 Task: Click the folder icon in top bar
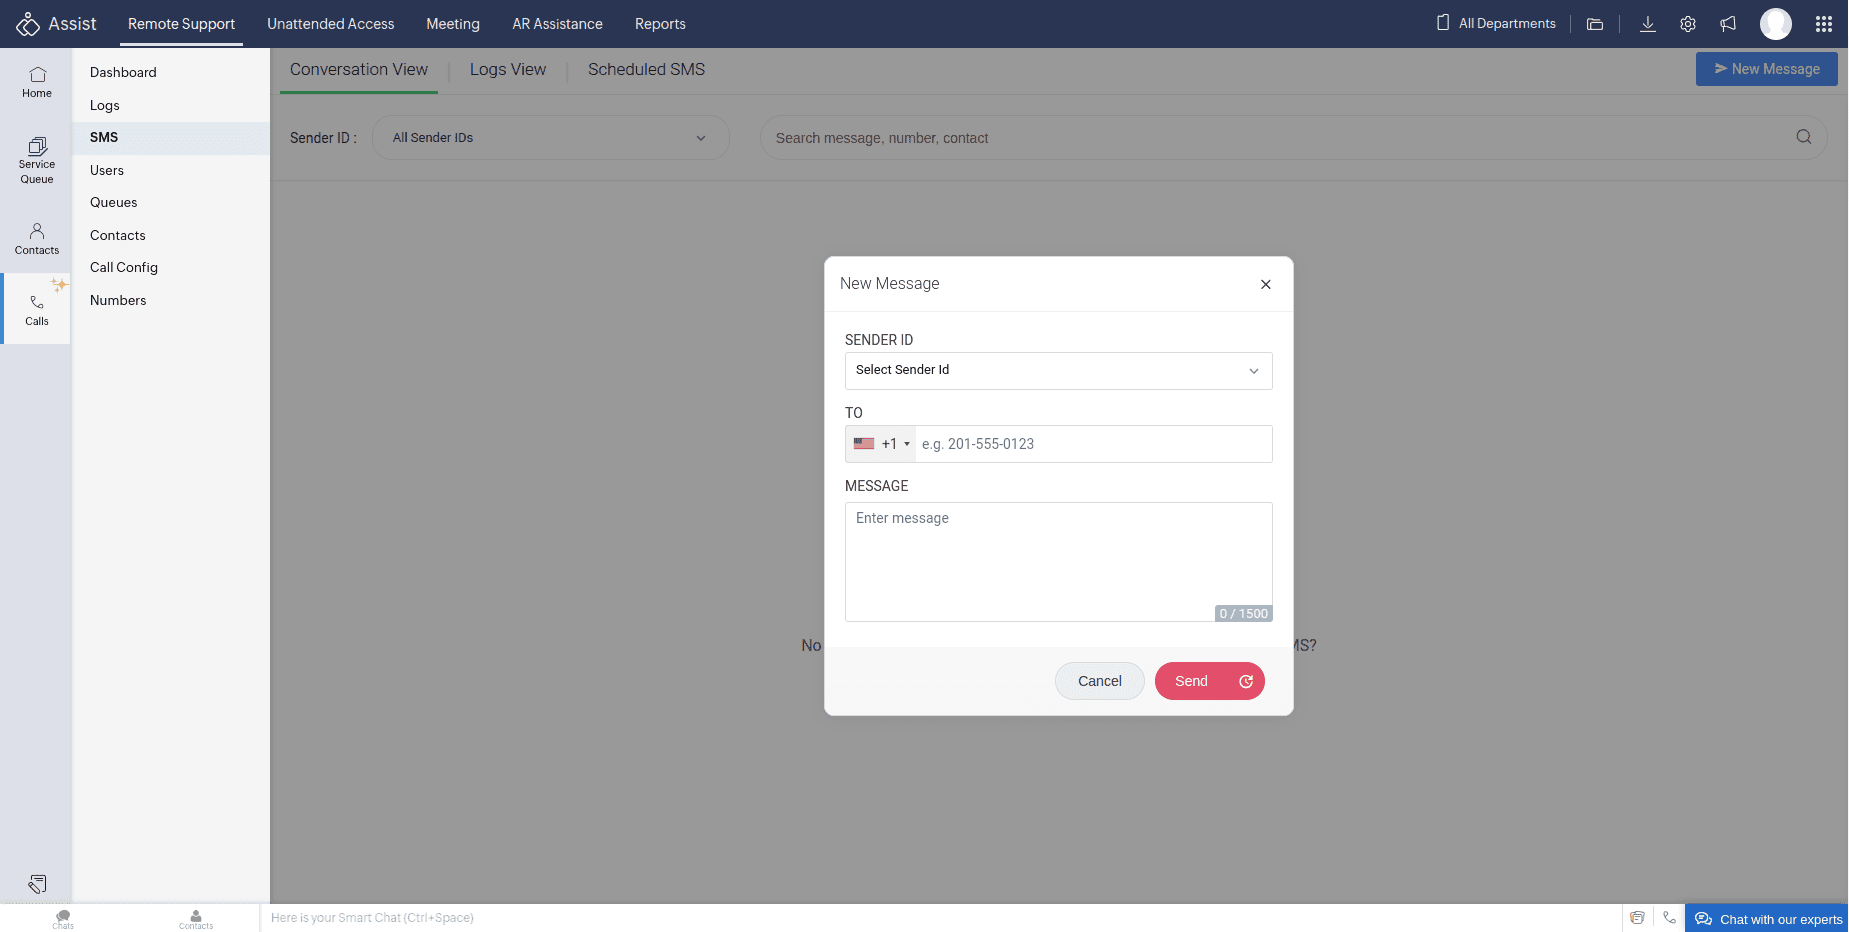1595,24
